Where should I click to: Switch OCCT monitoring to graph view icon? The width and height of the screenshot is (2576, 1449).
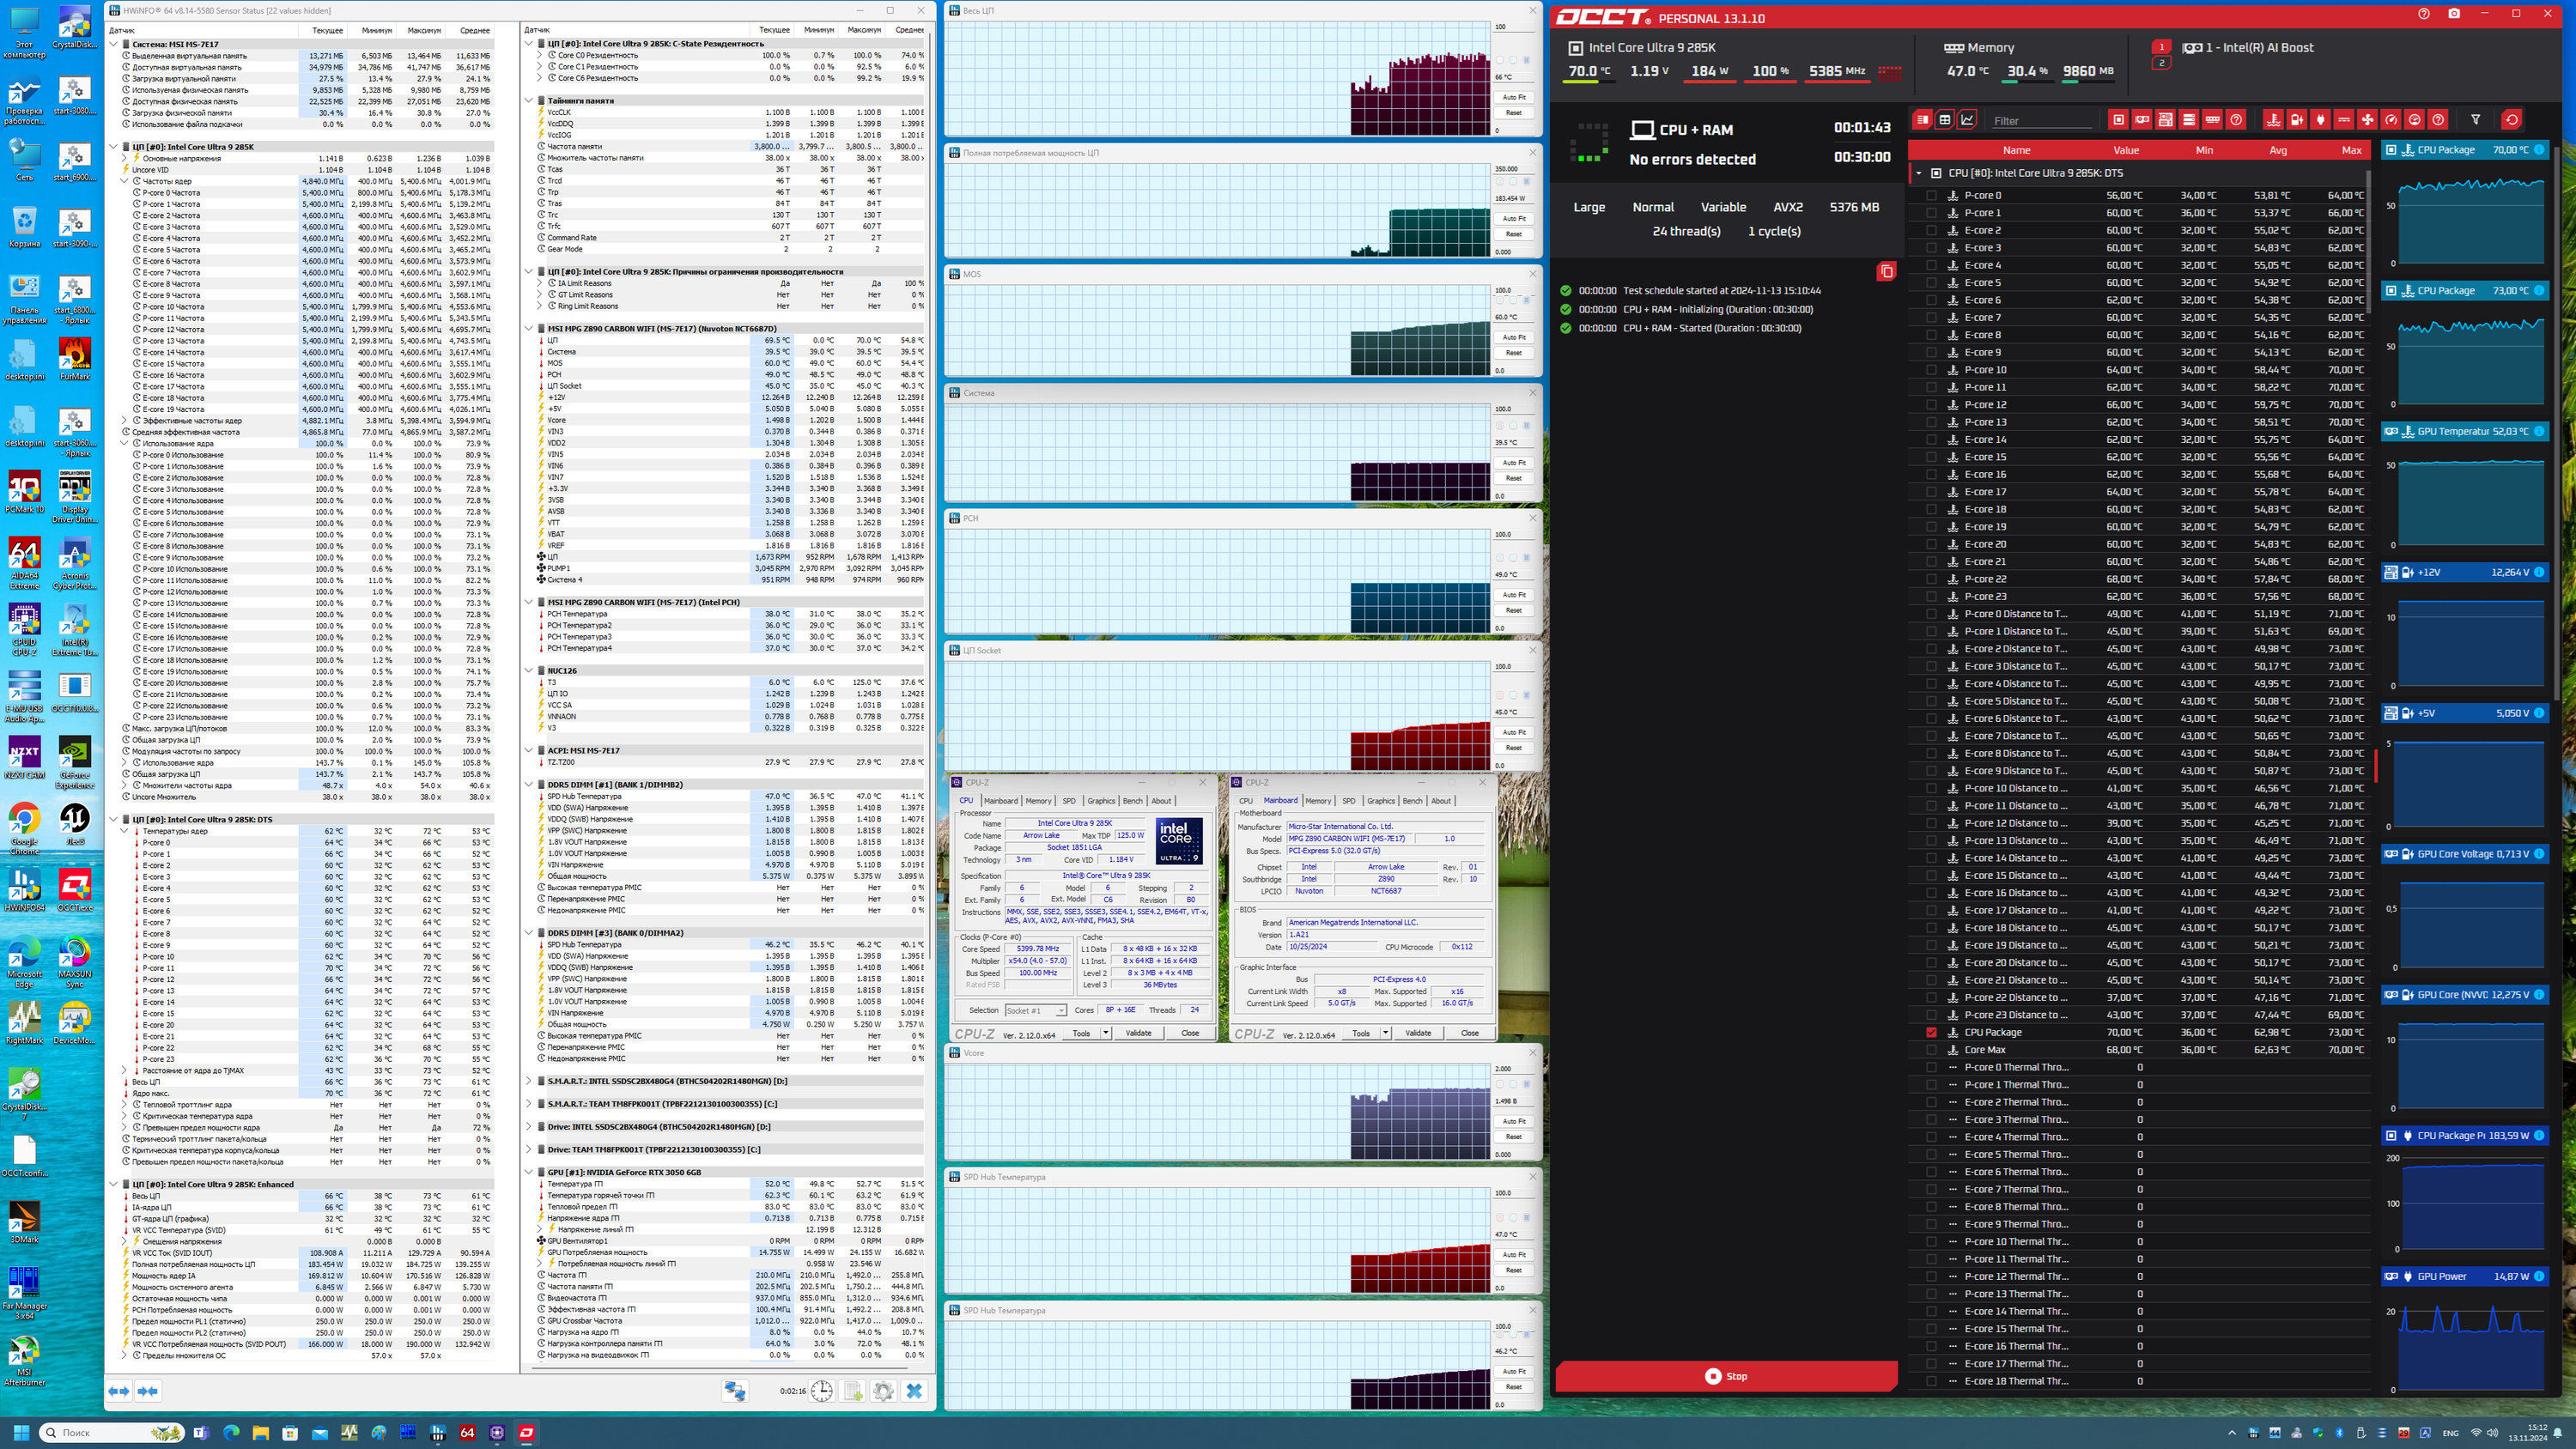[1967, 120]
